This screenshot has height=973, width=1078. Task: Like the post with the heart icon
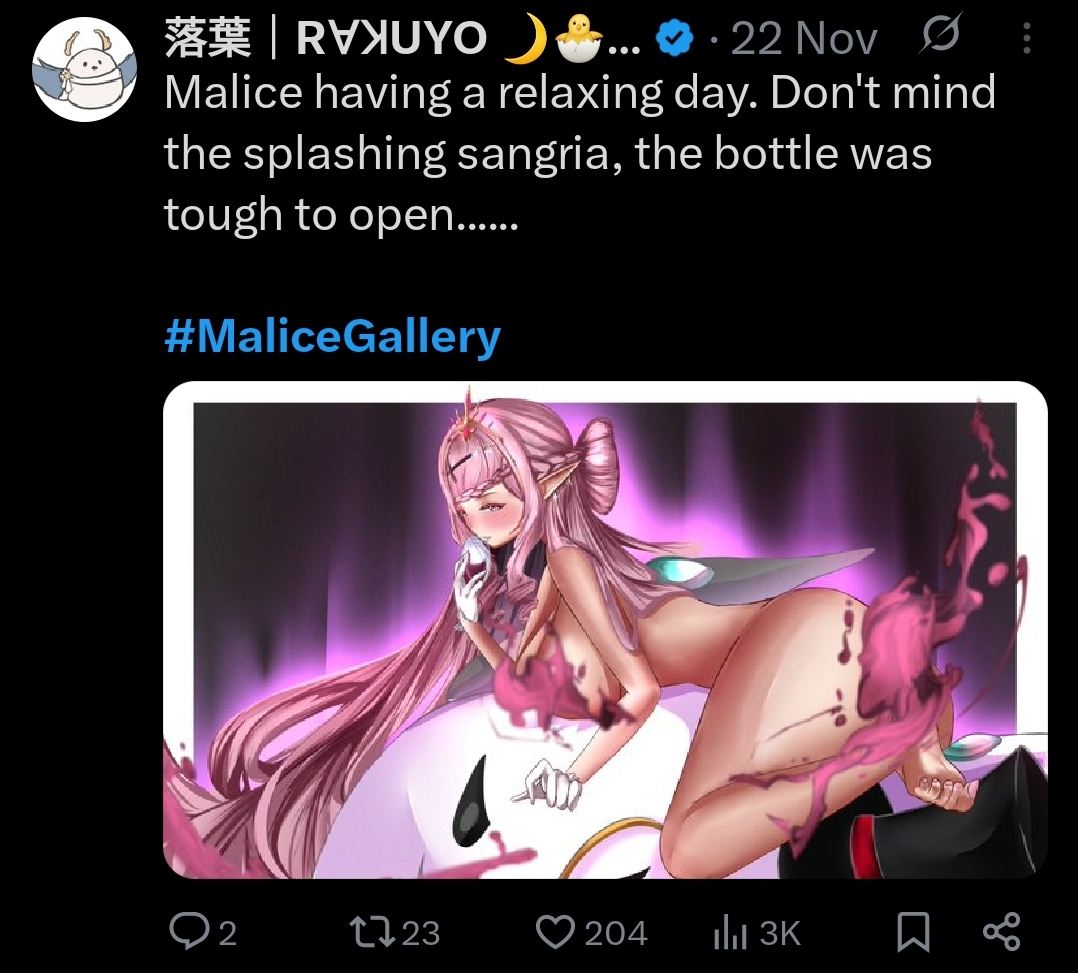pyautogui.click(x=556, y=932)
